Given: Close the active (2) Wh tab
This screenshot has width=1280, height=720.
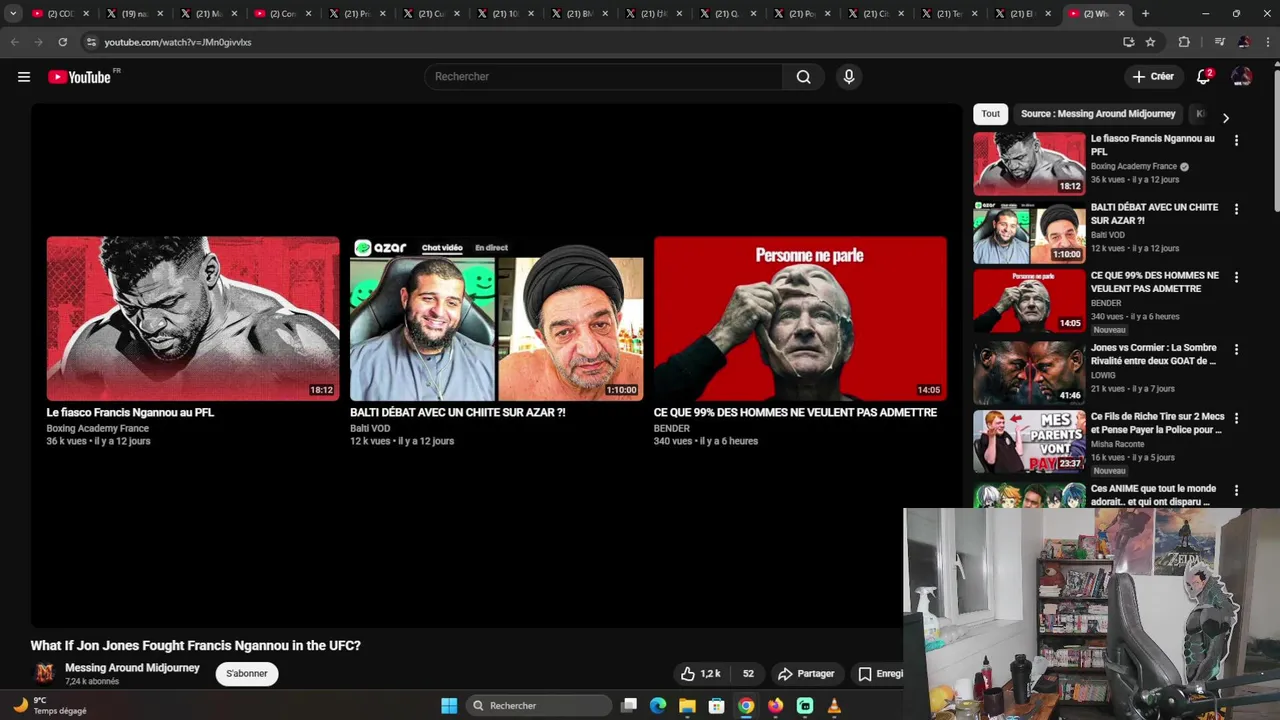Looking at the screenshot, I should pyautogui.click(x=1121, y=14).
